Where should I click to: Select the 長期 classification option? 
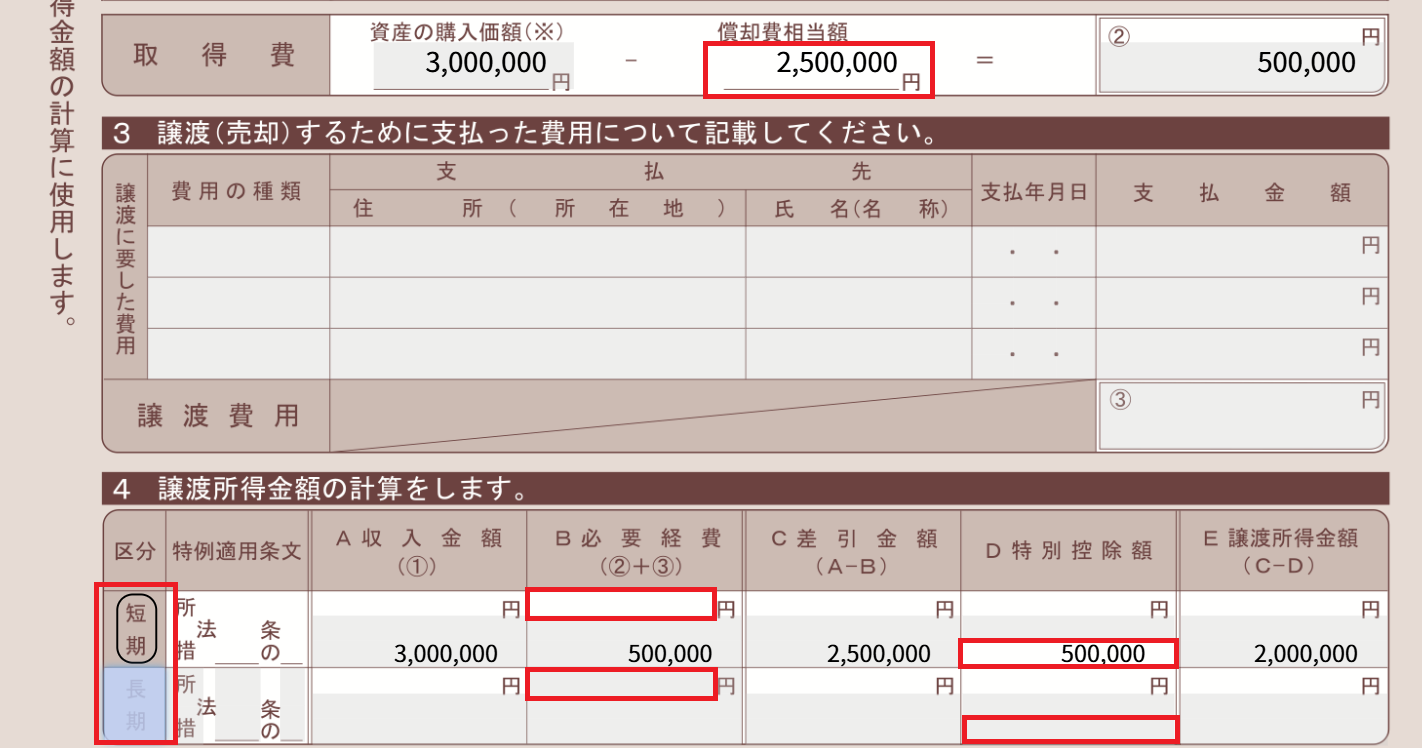[135, 706]
